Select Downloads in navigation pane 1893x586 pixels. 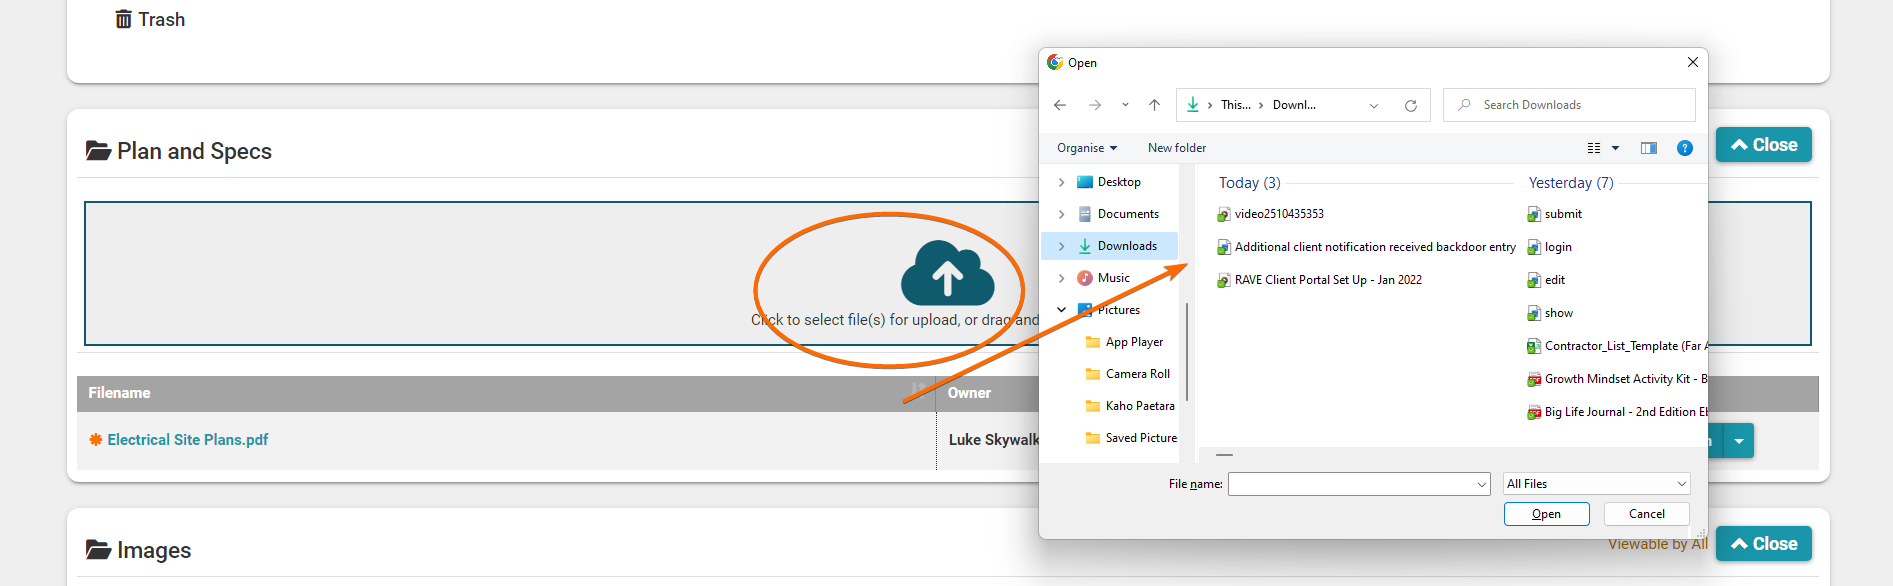[1127, 246]
